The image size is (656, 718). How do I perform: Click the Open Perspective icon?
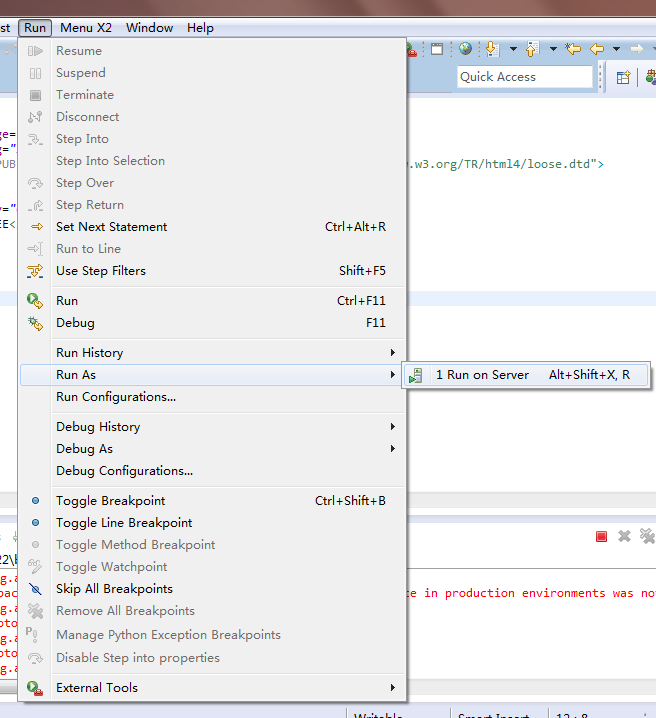coord(623,77)
